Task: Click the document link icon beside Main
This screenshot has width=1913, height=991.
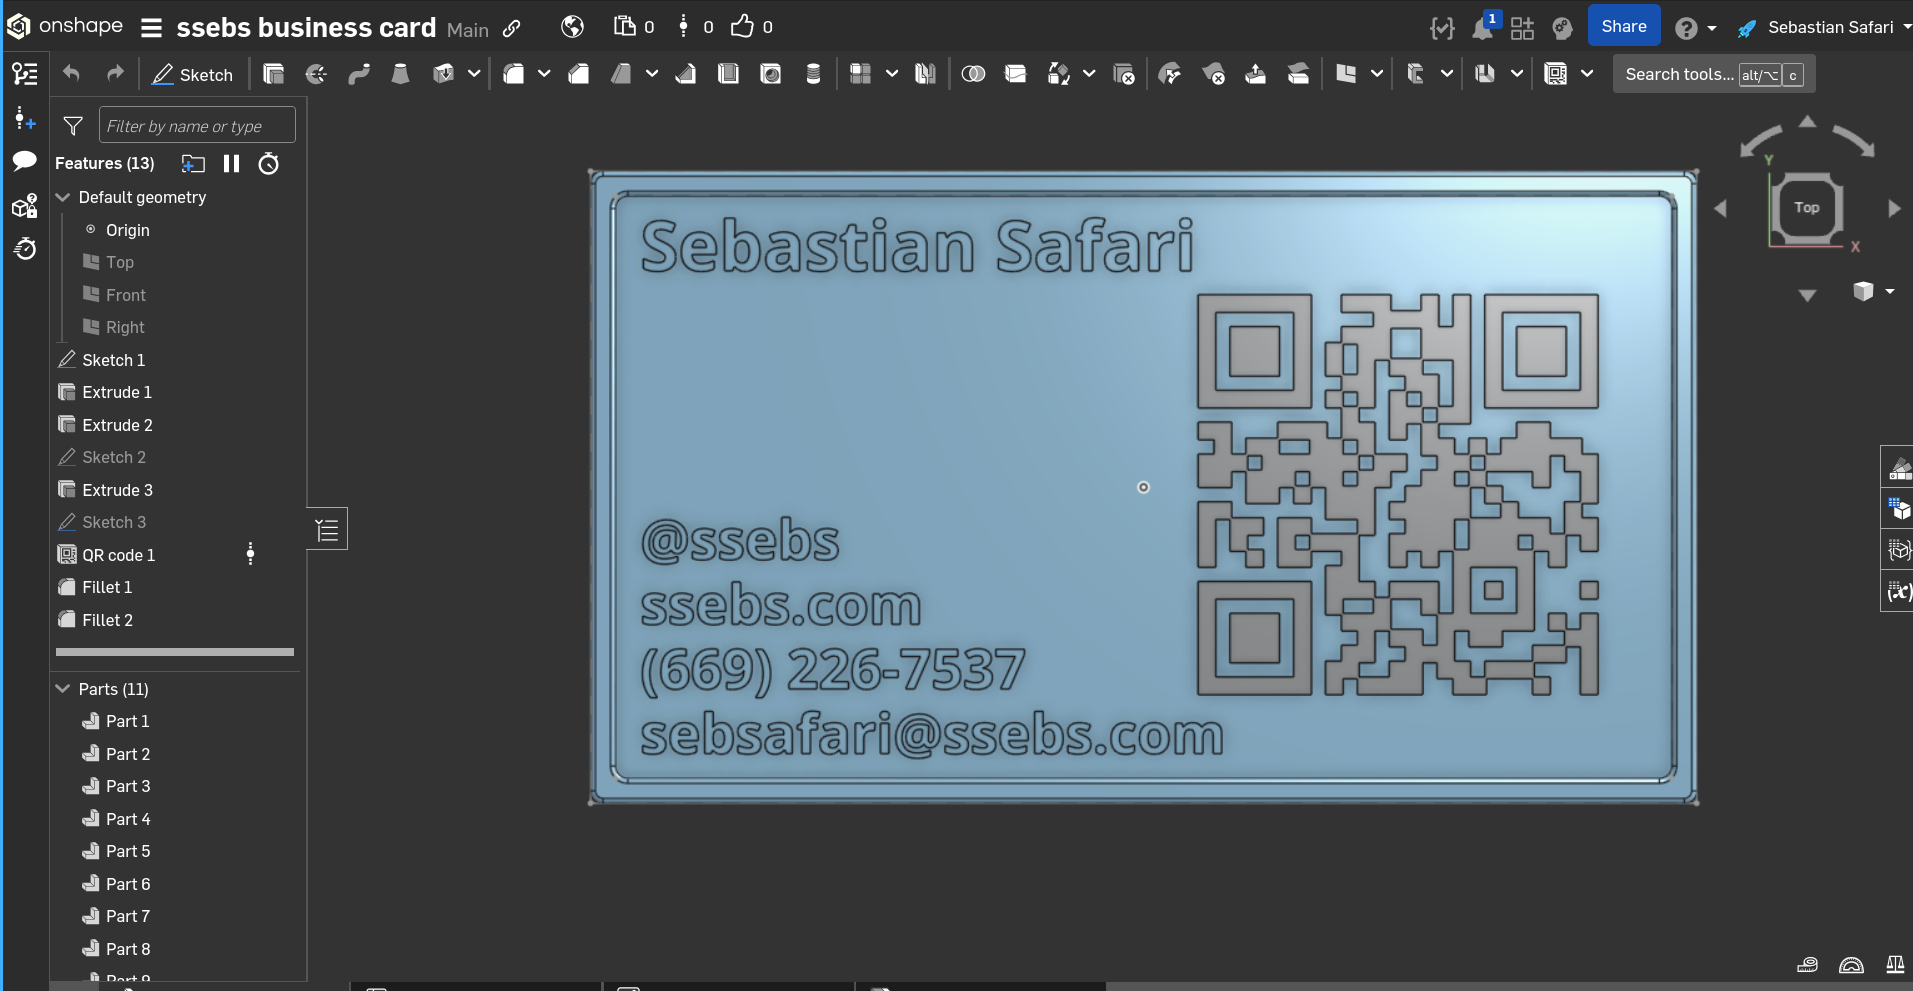Action: click(x=512, y=29)
